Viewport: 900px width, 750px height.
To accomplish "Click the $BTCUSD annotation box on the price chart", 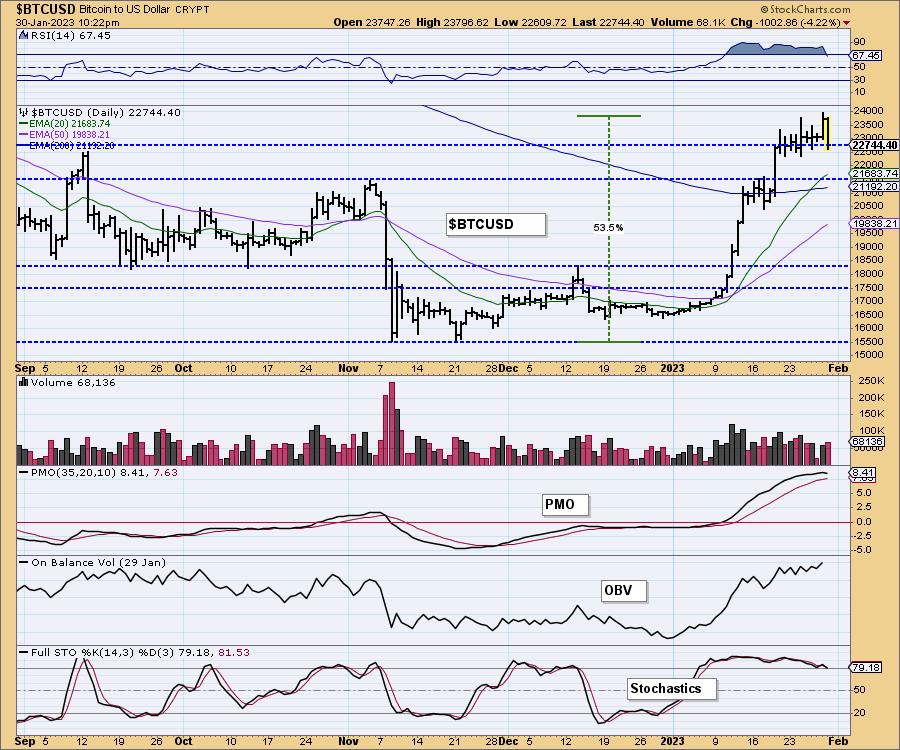I will pyautogui.click(x=496, y=224).
